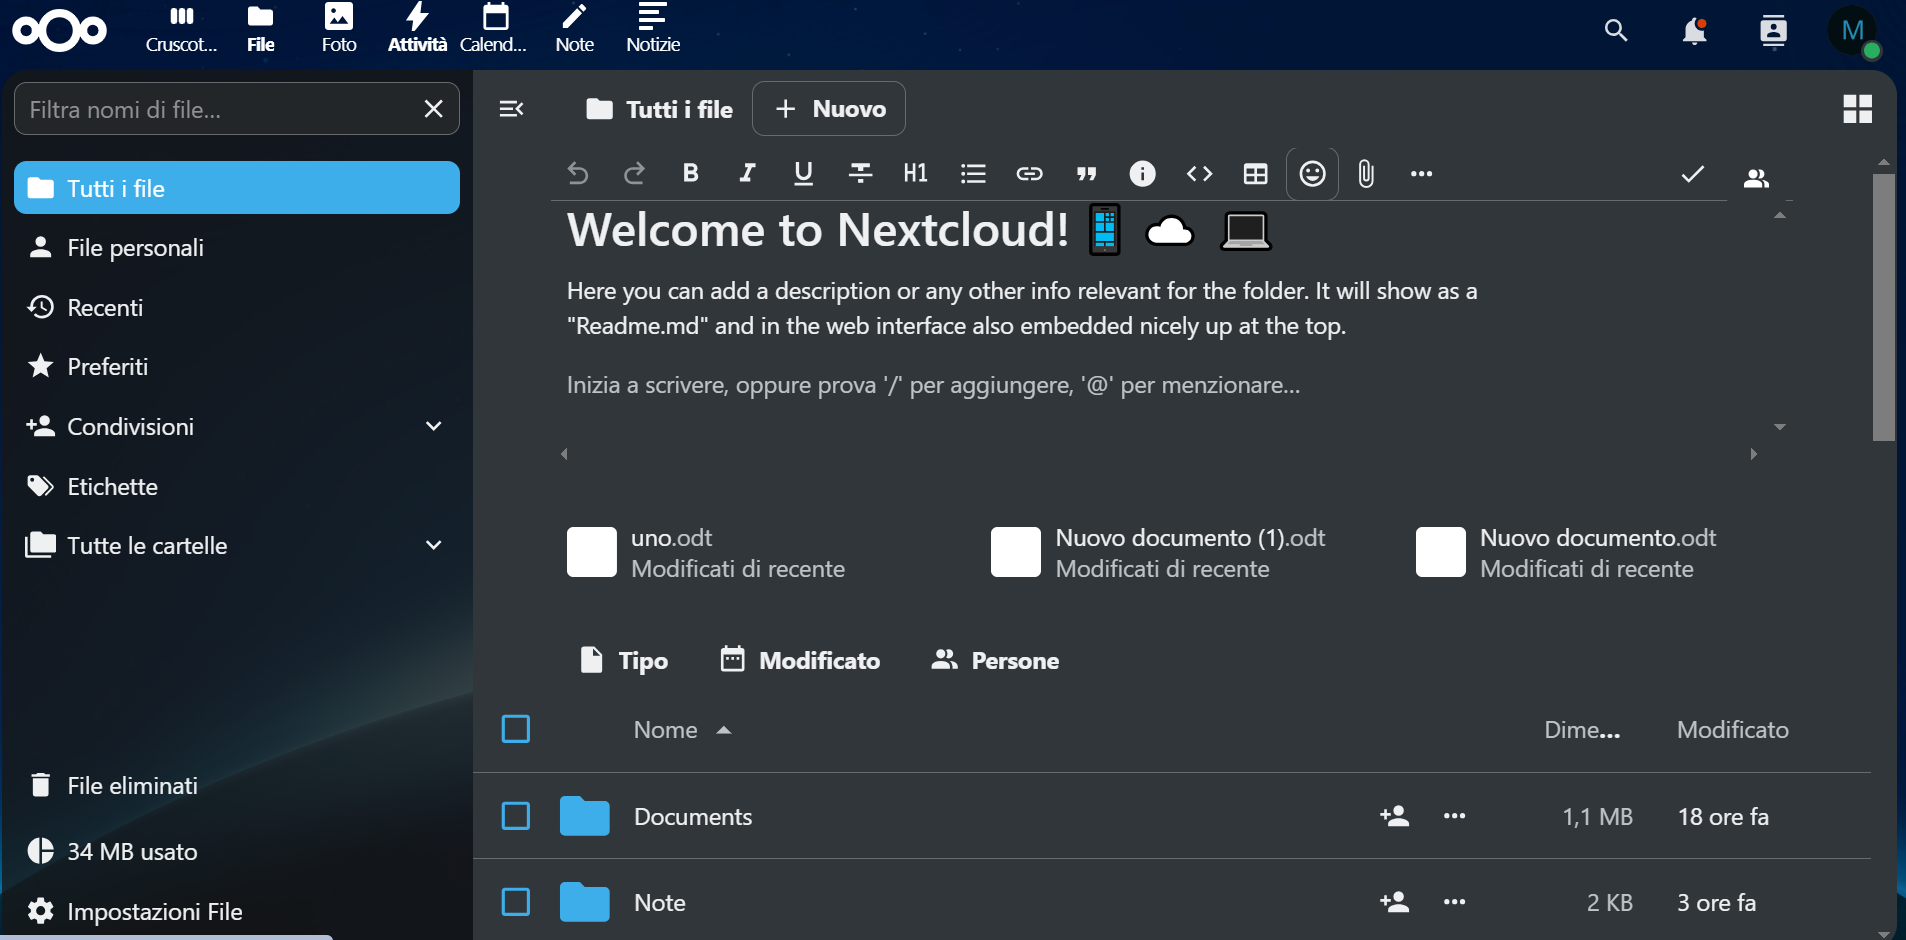Open recent file Nuovo documento.odt
This screenshot has height=940, width=1906.
coord(1567,553)
